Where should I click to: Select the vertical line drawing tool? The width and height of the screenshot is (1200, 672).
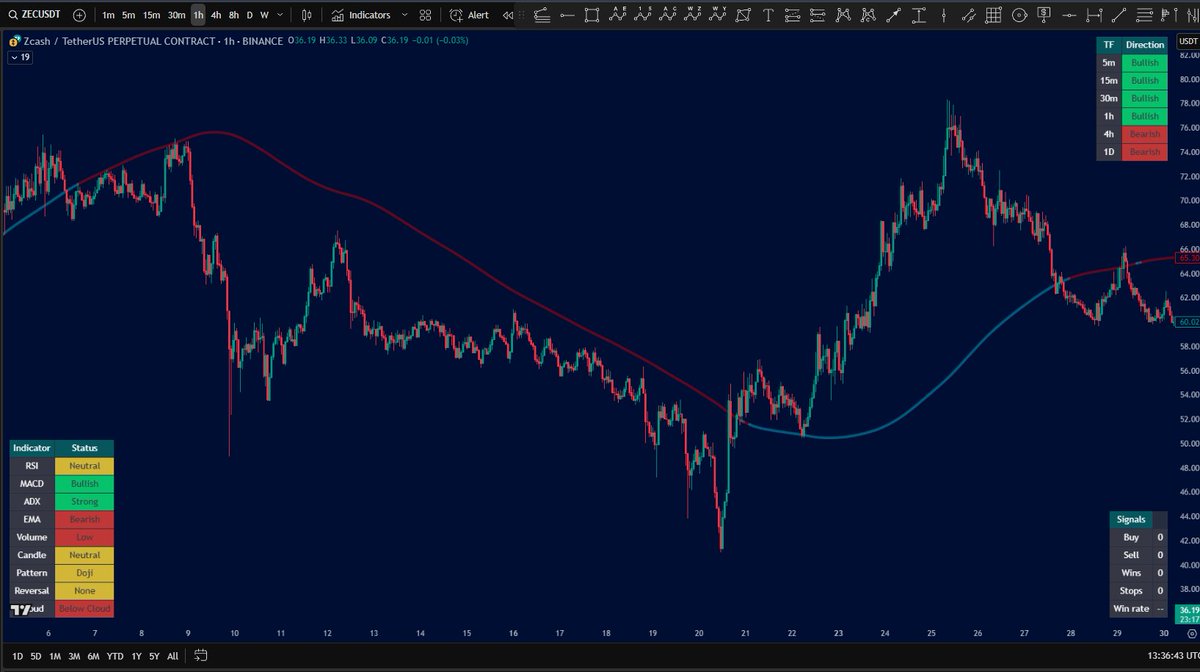[x=943, y=15]
